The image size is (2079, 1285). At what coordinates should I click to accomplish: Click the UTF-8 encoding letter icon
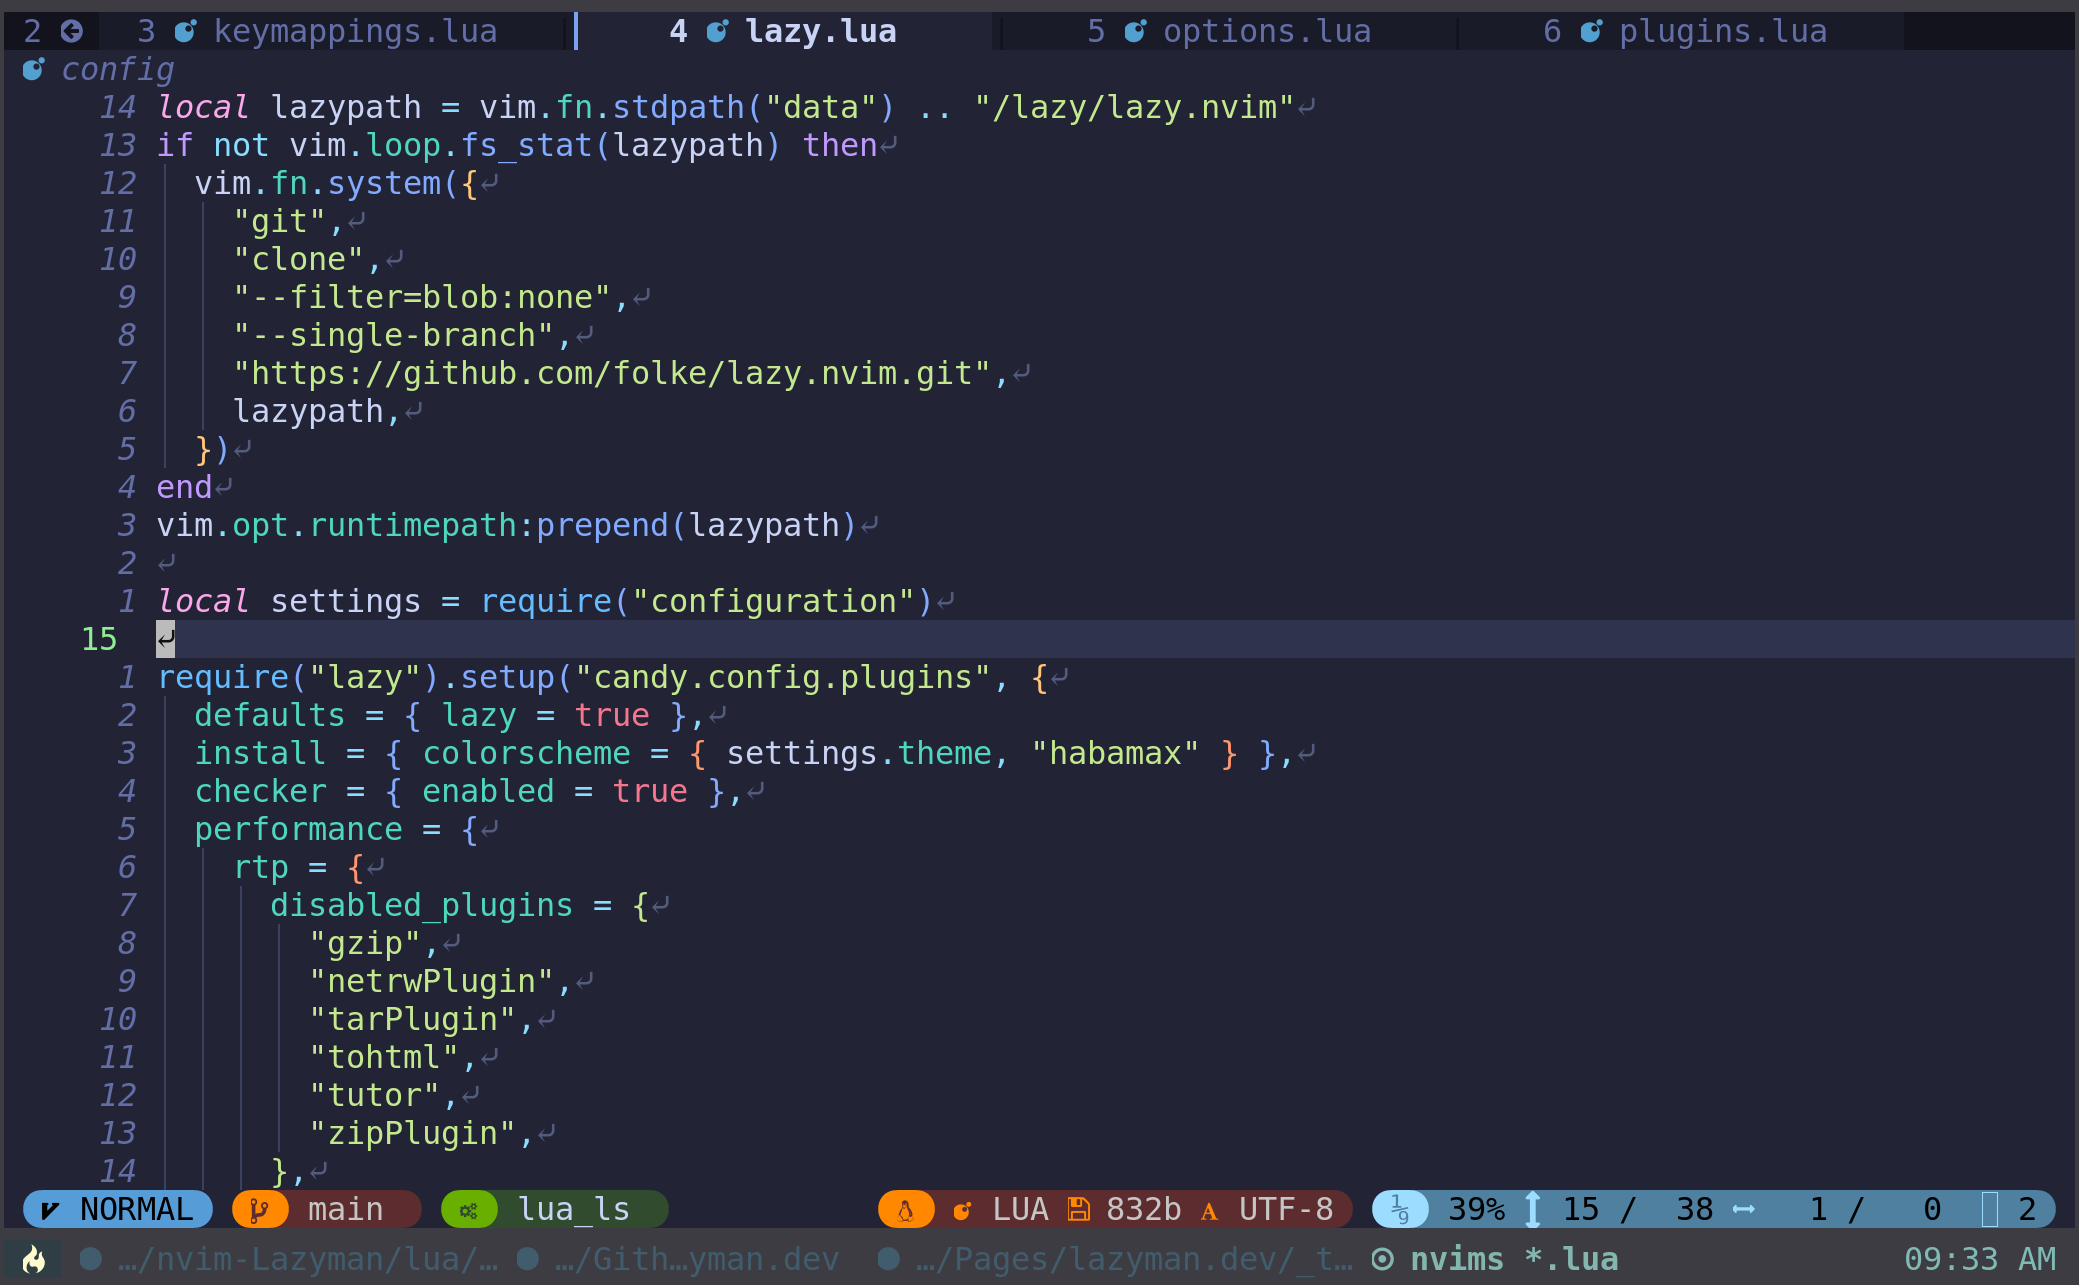[1209, 1212]
